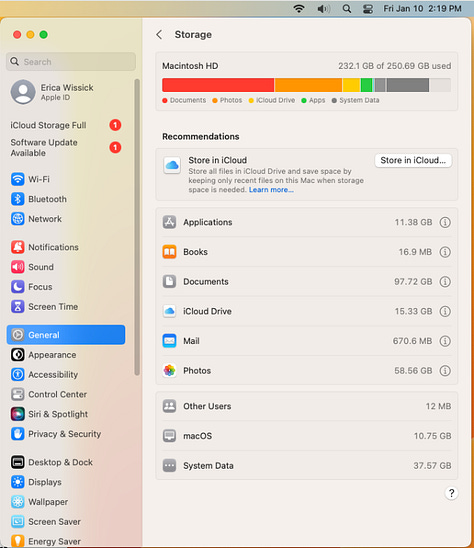Open Erica Wissick Apple ID profile
Screen dimensions: 474x548
coord(52,92)
